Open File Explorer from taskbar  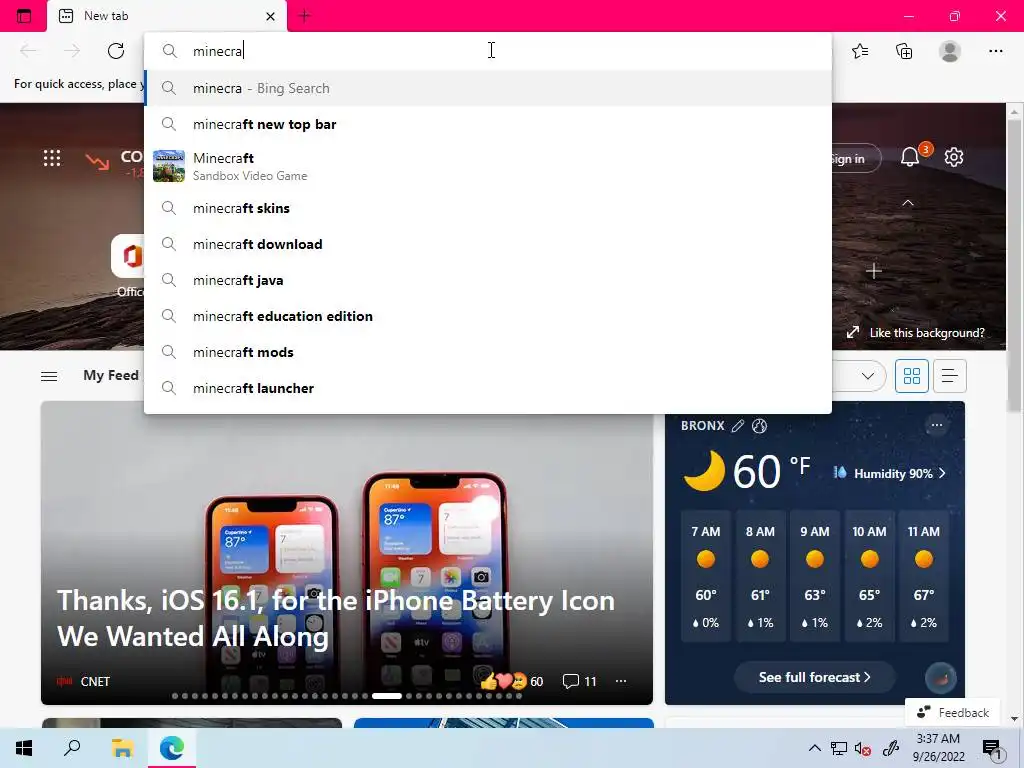pyautogui.click(x=122, y=748)
